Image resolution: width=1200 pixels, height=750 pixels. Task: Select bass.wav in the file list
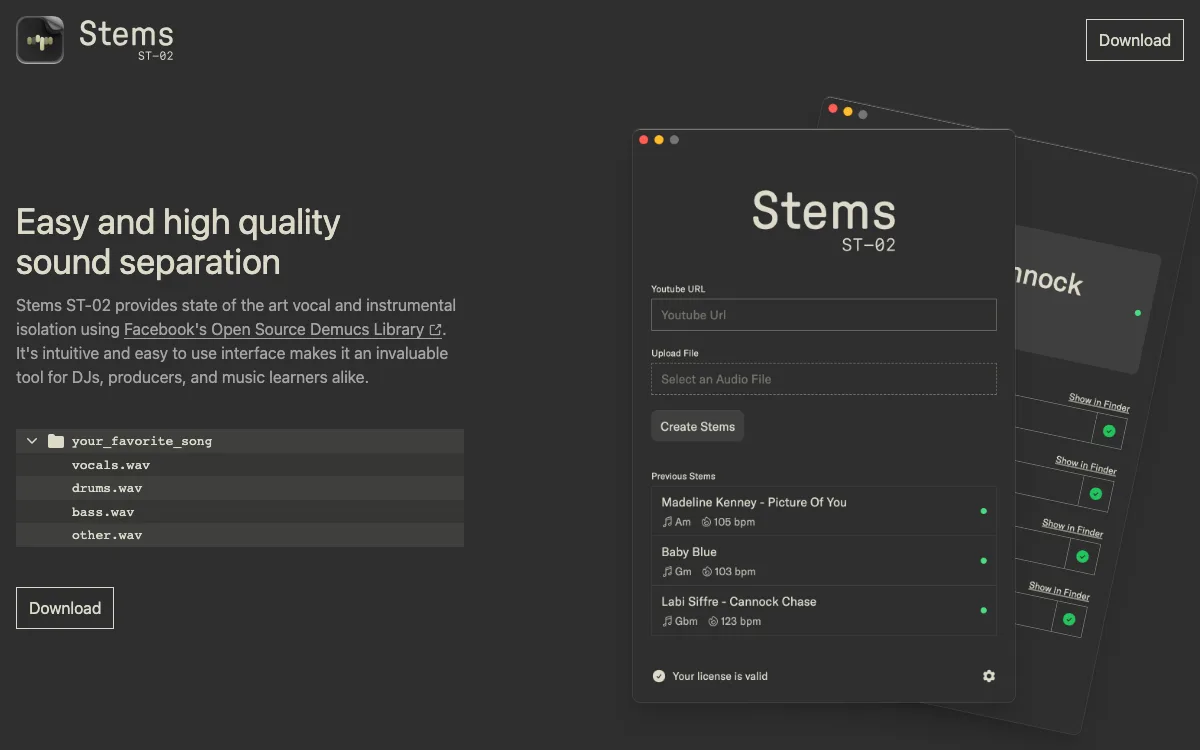pyautogui.click(x=240, y=512)
